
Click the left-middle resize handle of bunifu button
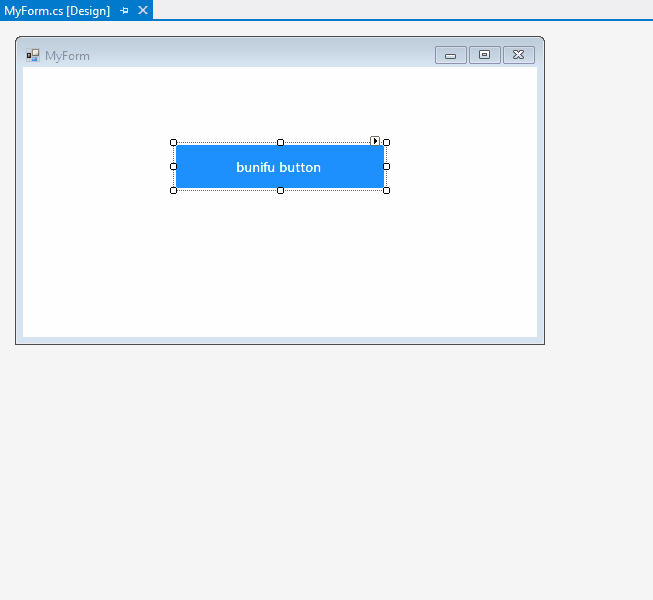pos(173,166)
